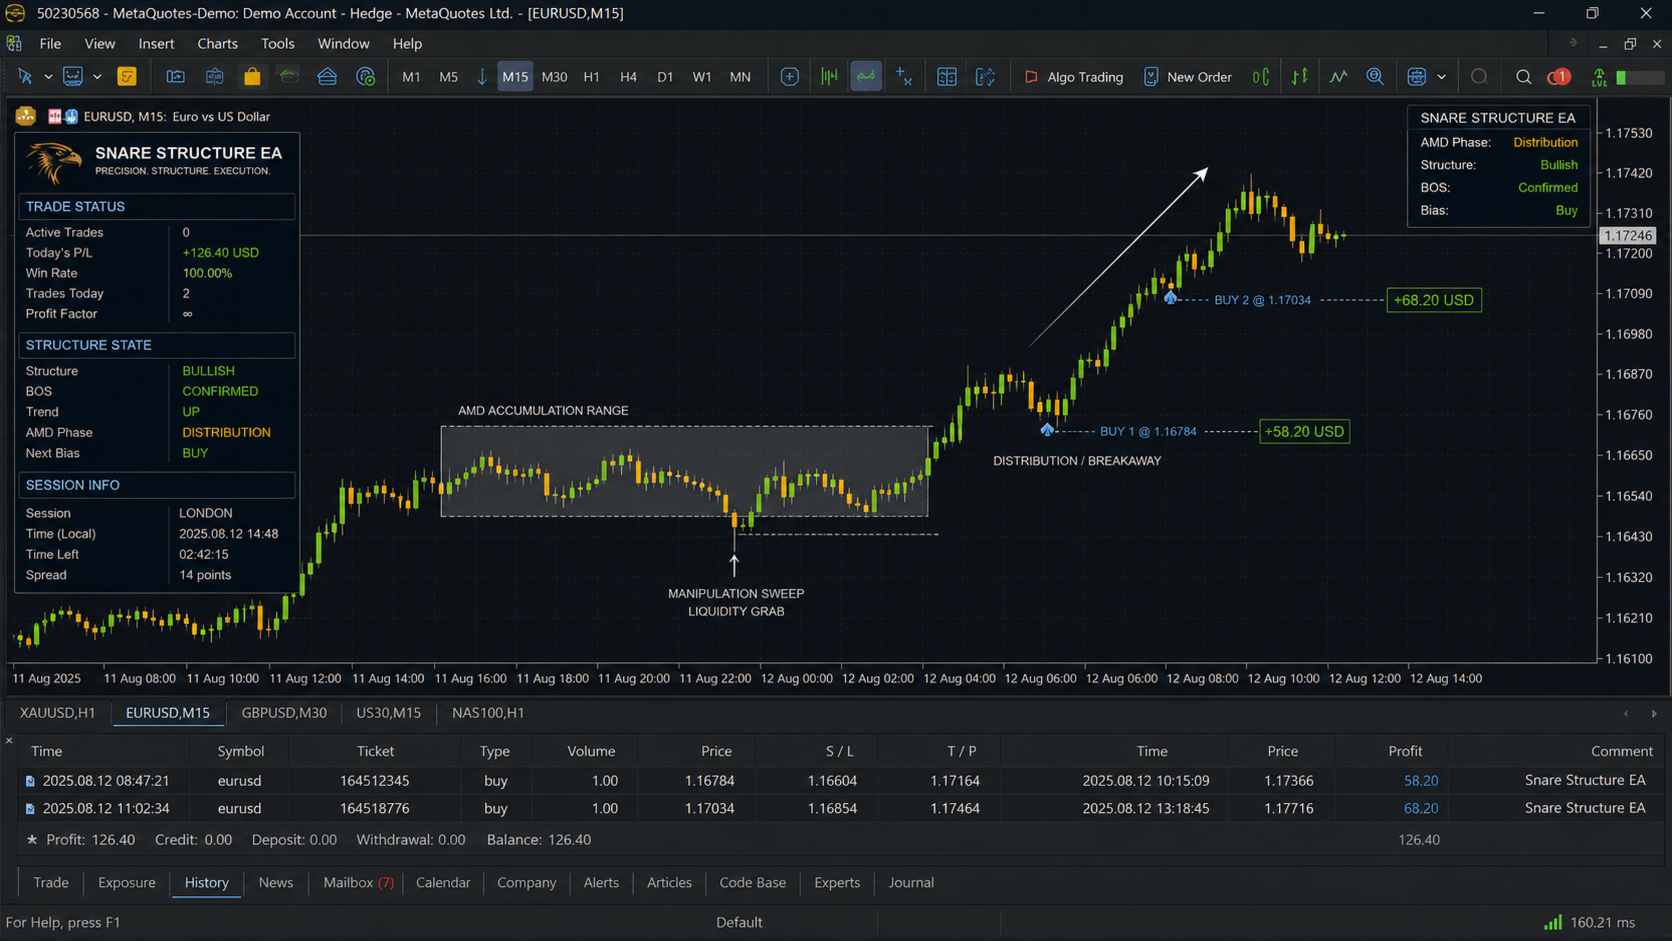Screen dimensions: 1672x941
Task: Click the strategy tester gauge icon
Action: coord(366,76)
